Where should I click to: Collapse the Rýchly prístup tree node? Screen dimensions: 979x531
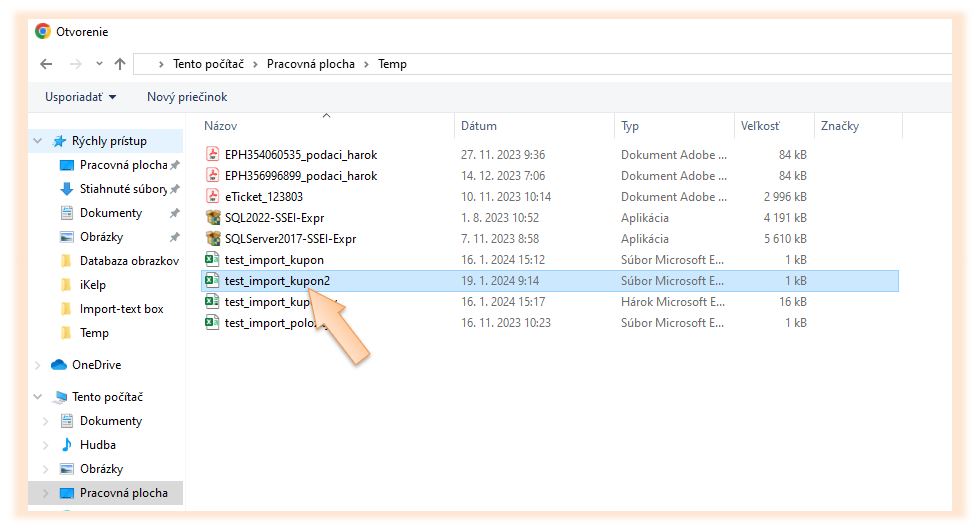[39, 141]
